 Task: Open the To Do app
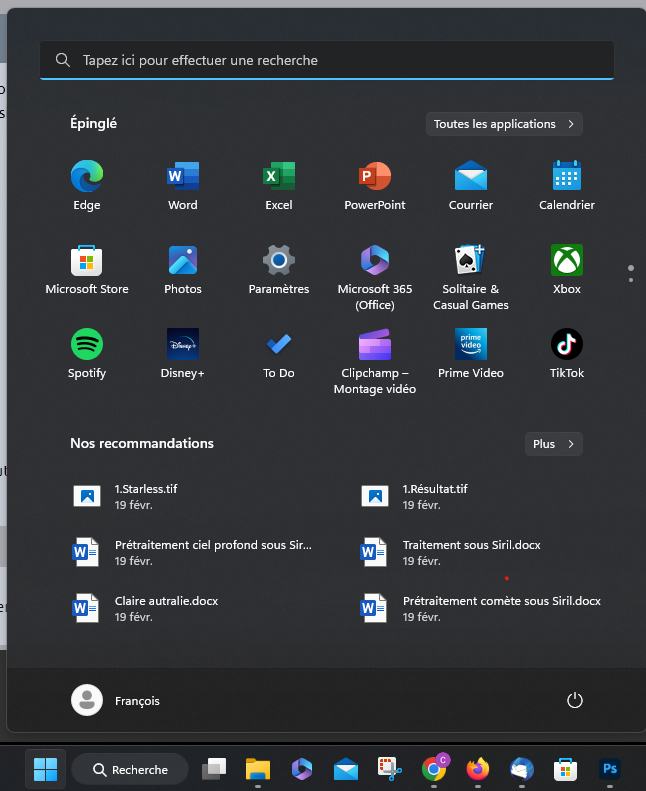pos(279,354)
